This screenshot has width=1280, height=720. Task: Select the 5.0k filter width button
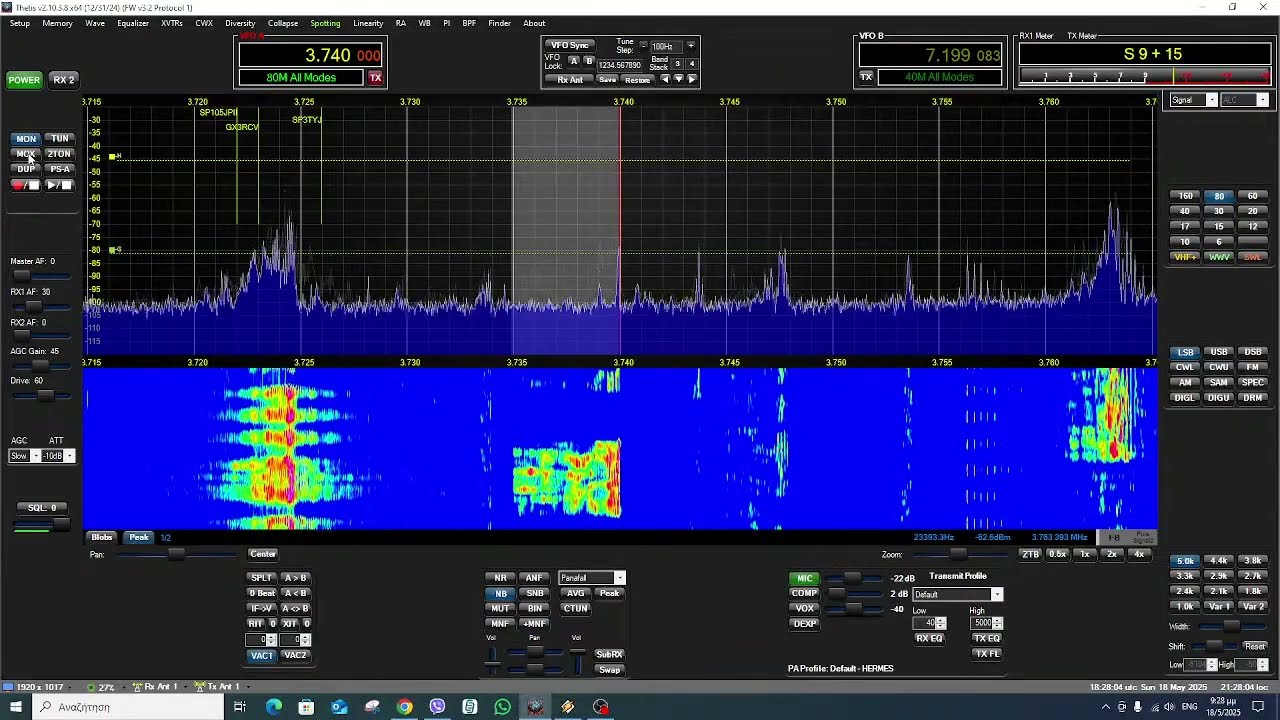[x=1185, y=561]
